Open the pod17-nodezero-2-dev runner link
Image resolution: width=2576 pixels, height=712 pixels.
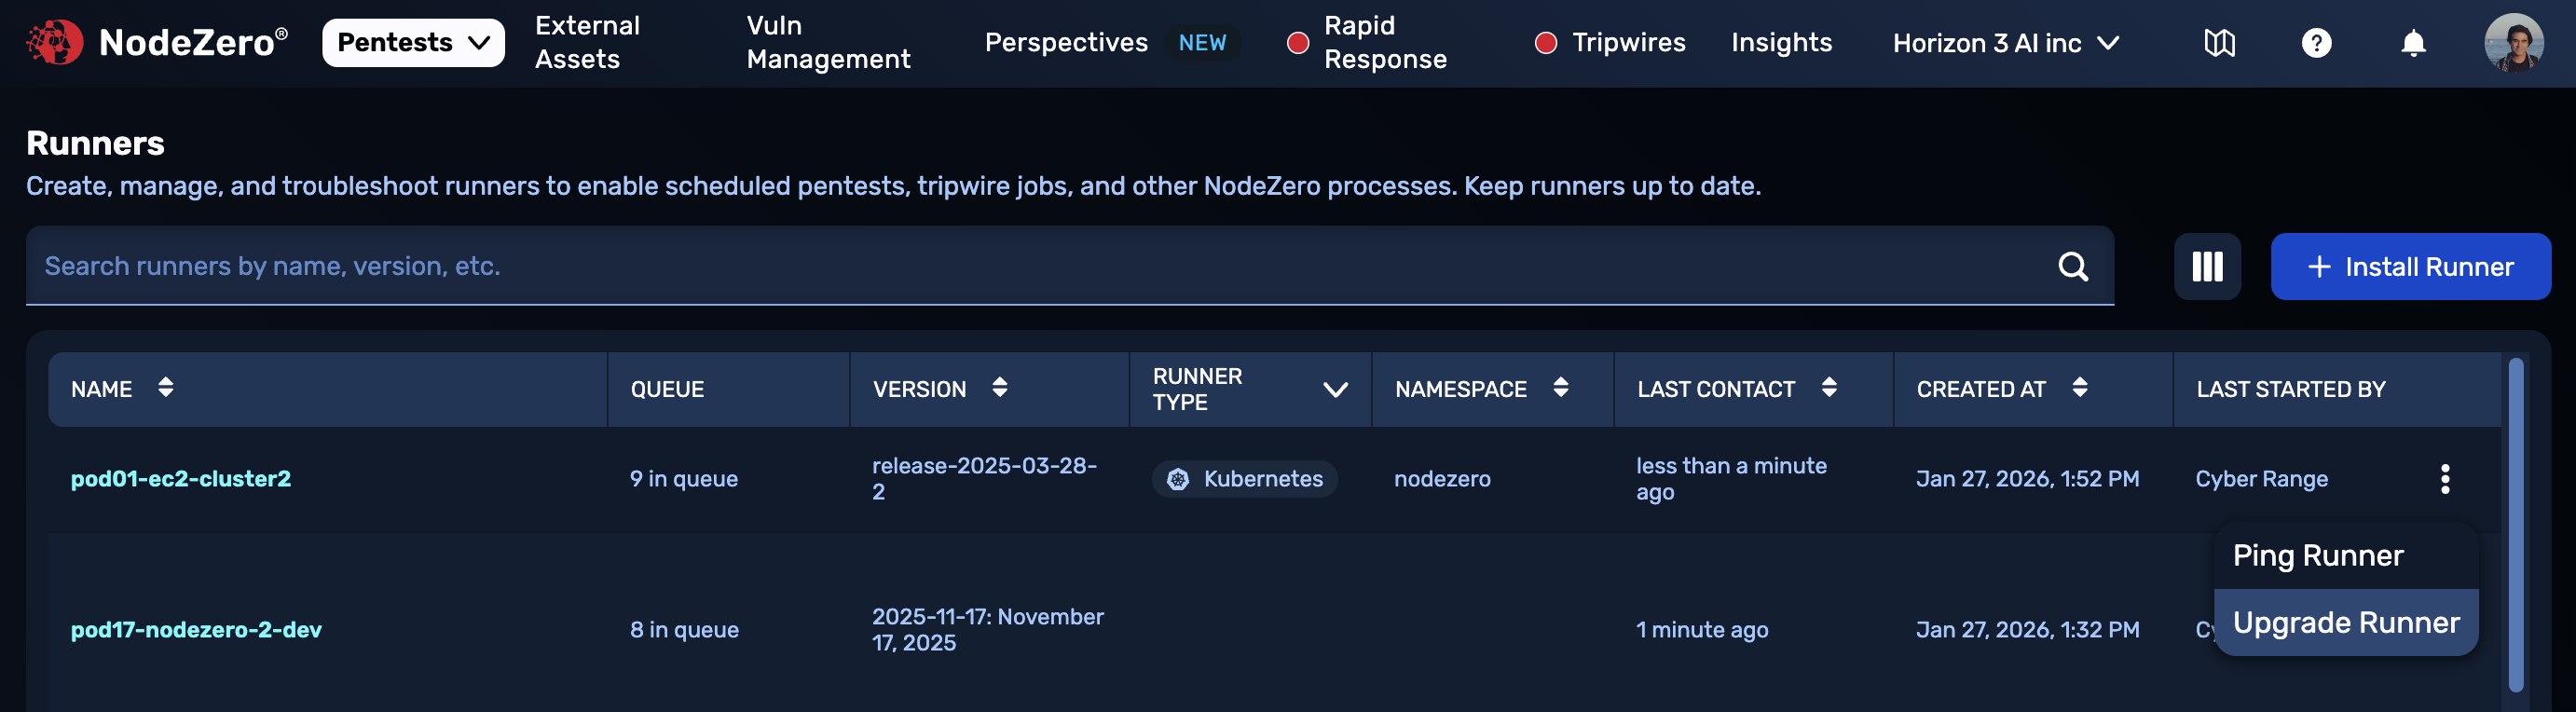tap(196, 629)
